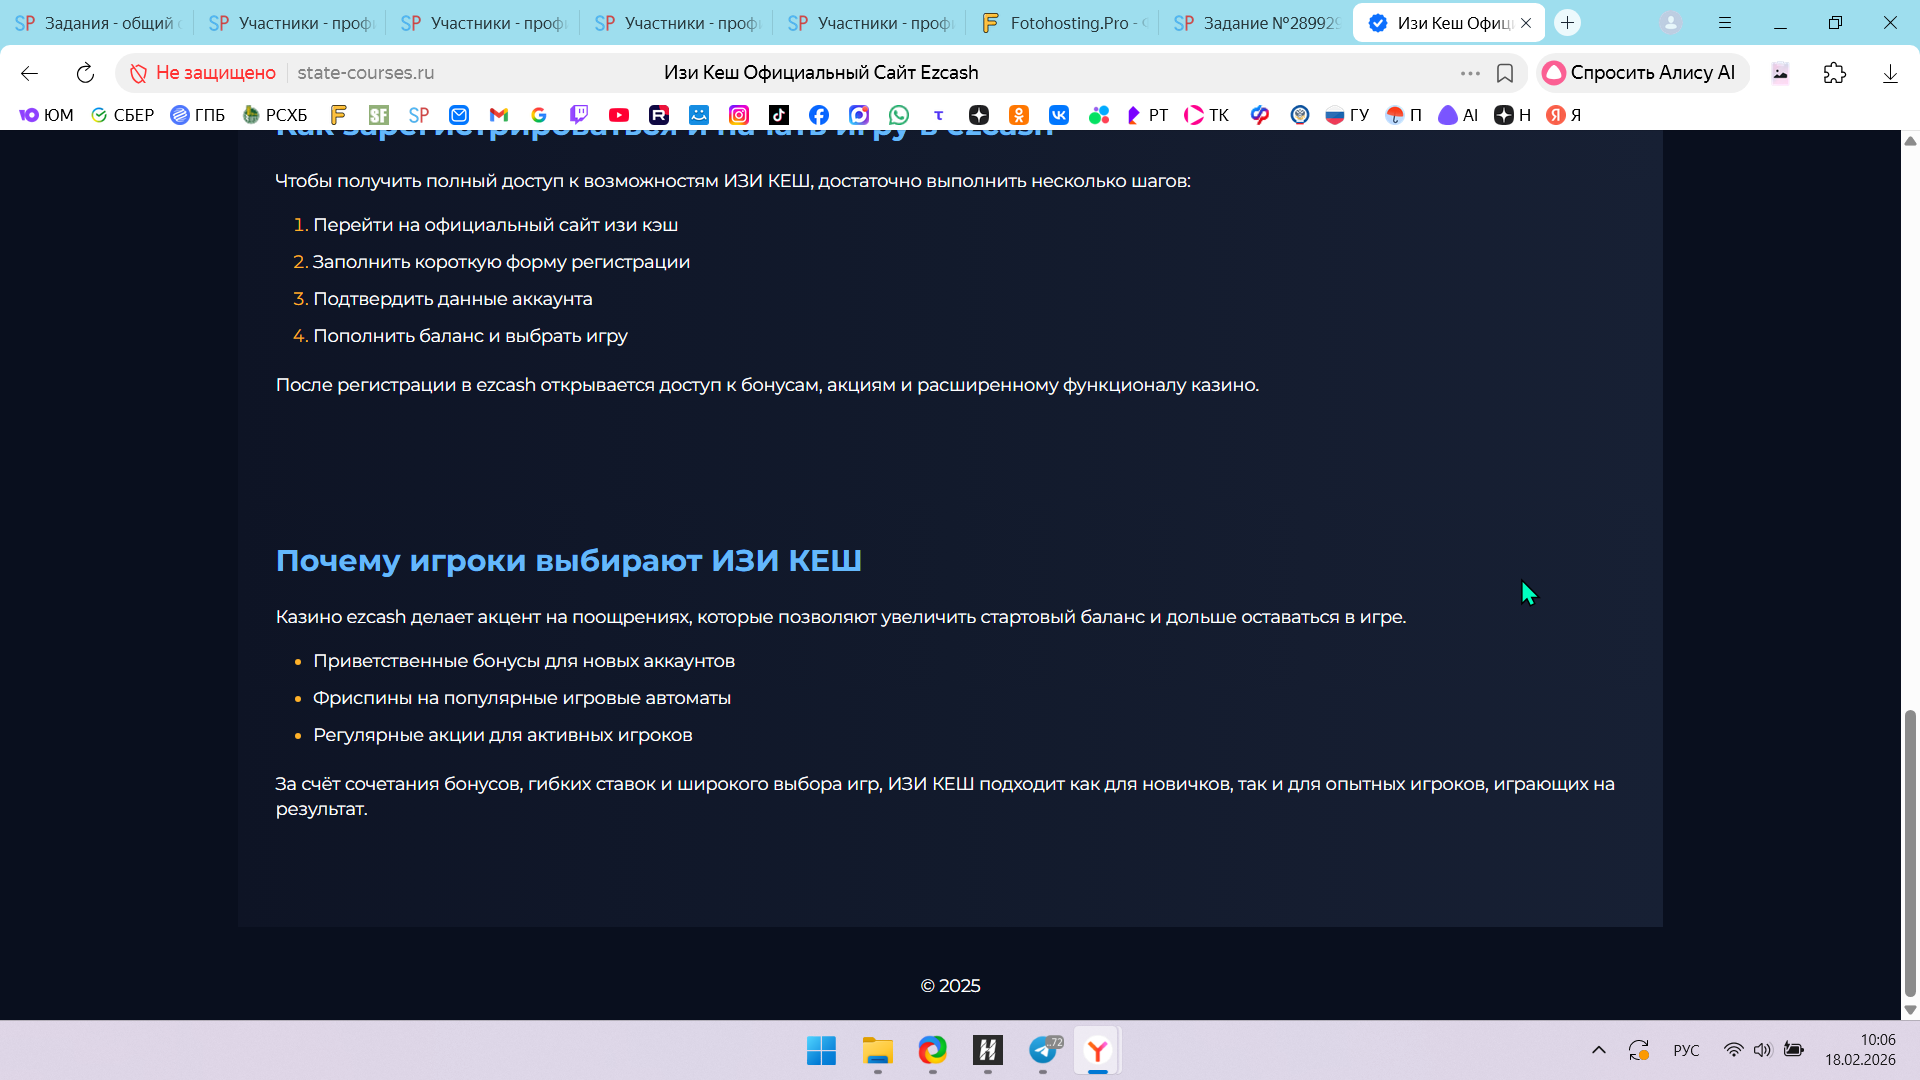1920x1080 pixels.
Task: Expand the system tray hidden icons chevron
Action: pyautogui.click(x=1599, y=1050)
